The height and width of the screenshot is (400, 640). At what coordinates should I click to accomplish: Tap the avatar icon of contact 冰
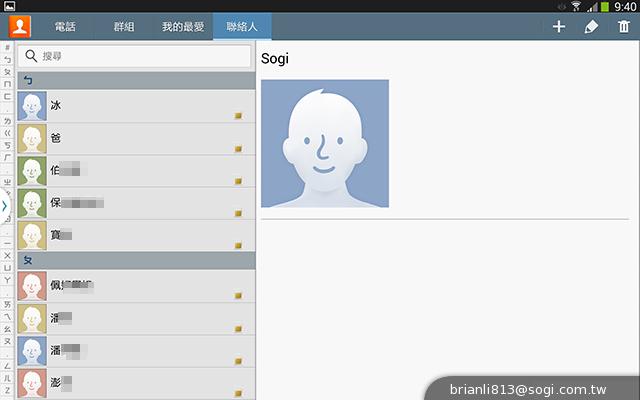click(x=32, y=105)
